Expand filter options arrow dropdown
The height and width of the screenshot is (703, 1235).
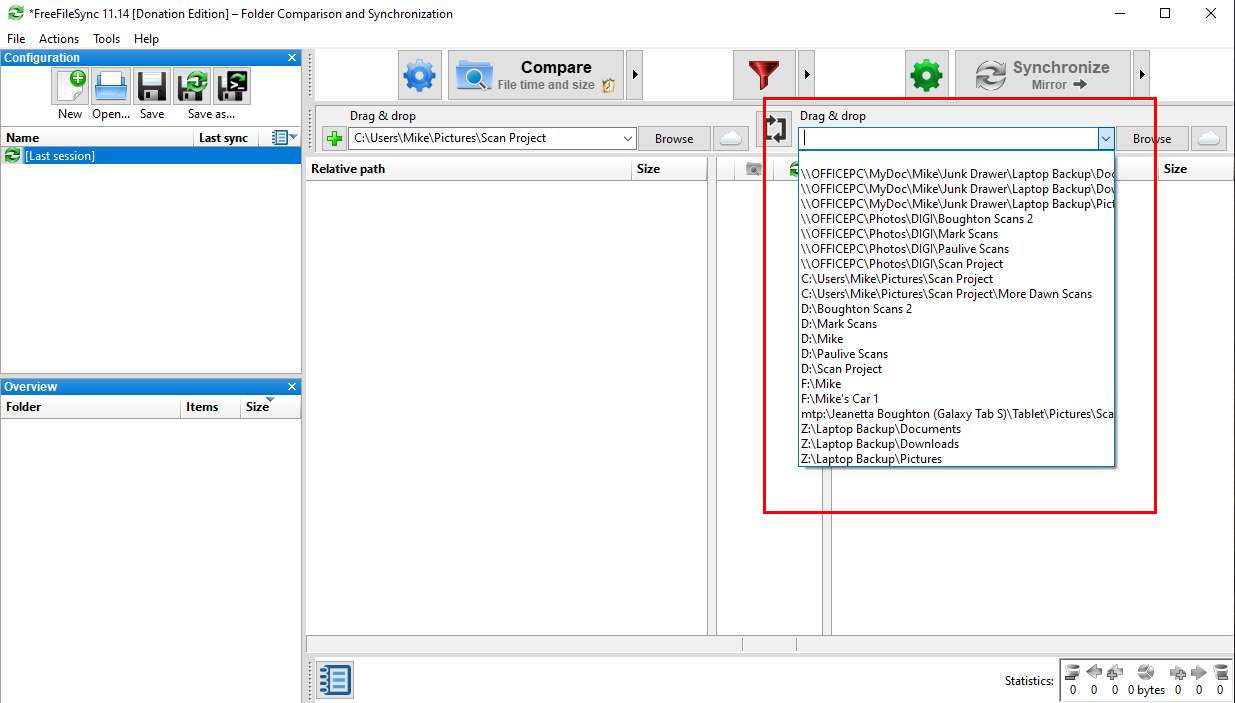[x=807, y=75]
